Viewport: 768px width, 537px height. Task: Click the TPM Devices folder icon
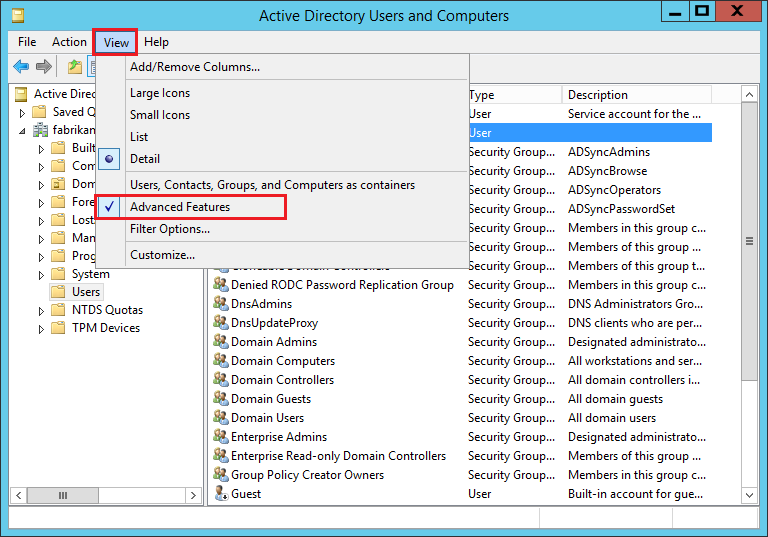[58, 328]
